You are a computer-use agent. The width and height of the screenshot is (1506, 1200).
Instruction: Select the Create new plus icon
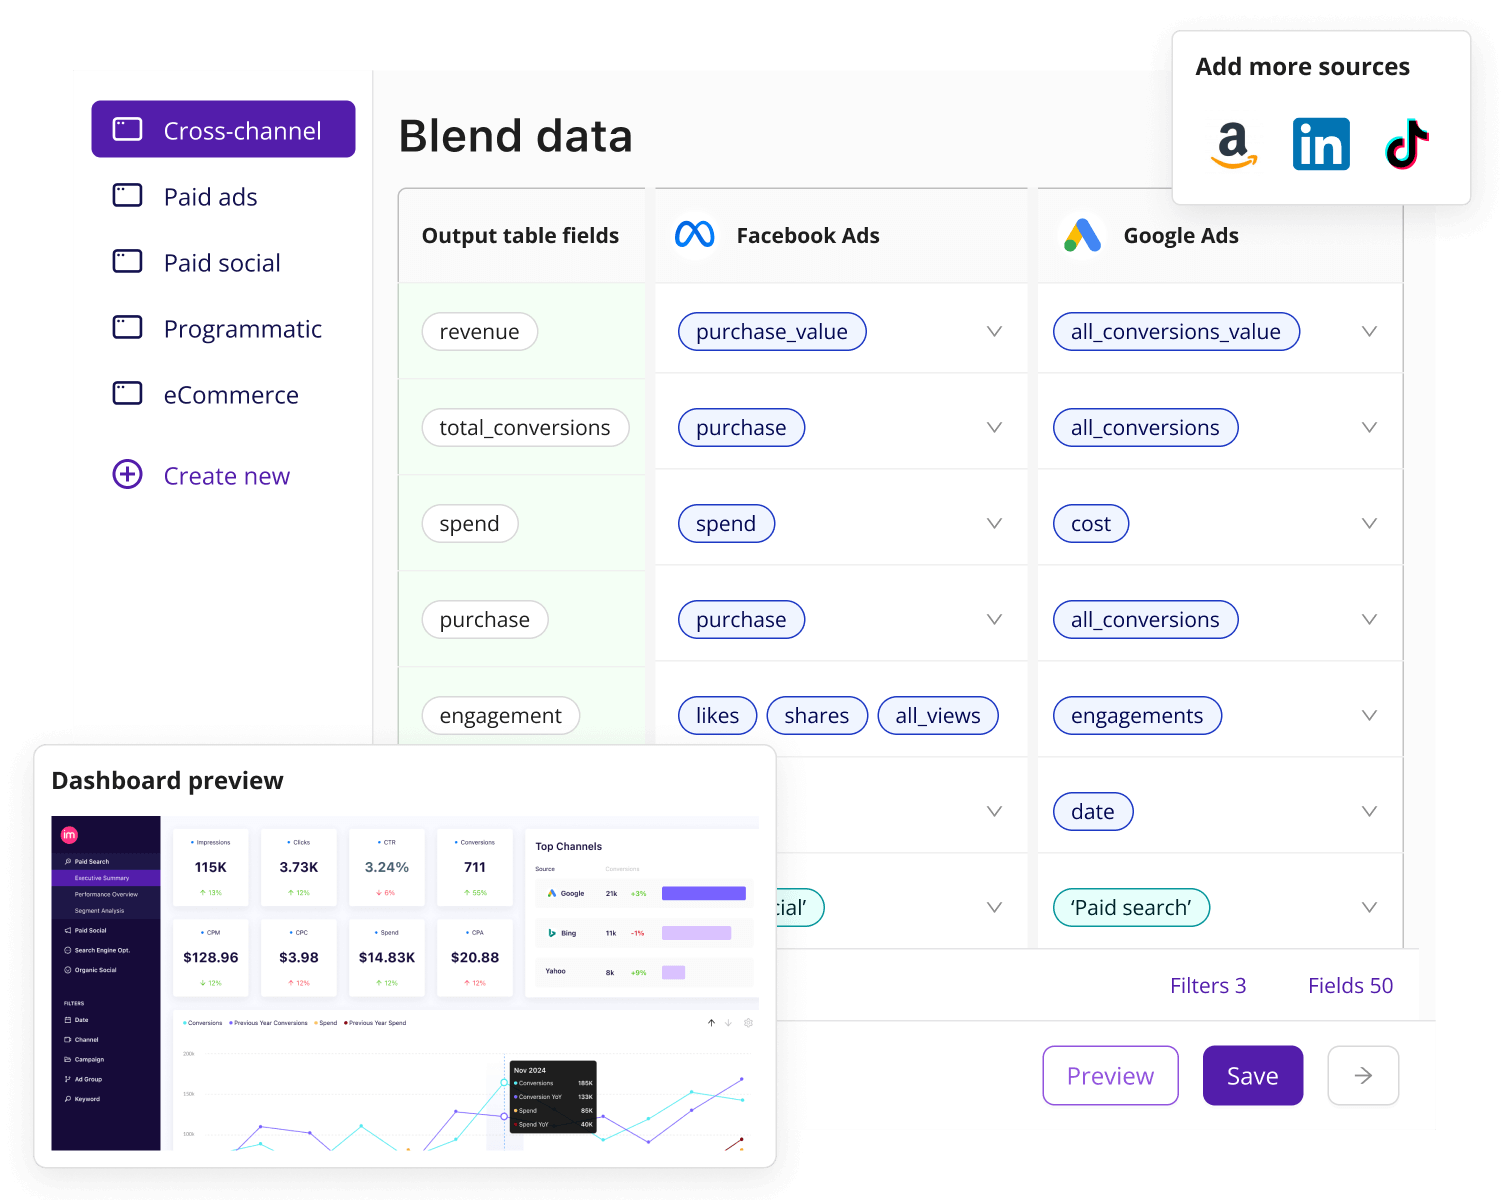[127, 475]
